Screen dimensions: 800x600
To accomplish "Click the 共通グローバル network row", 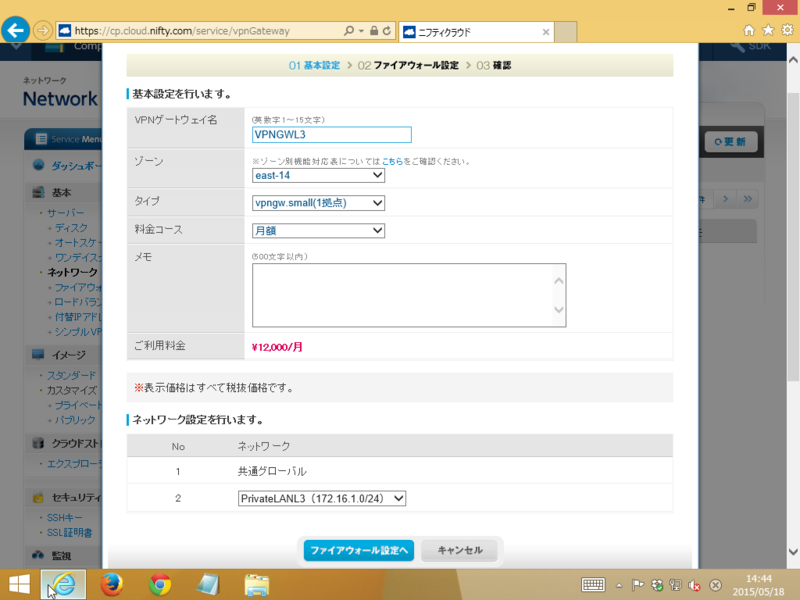I will point(399,471).
